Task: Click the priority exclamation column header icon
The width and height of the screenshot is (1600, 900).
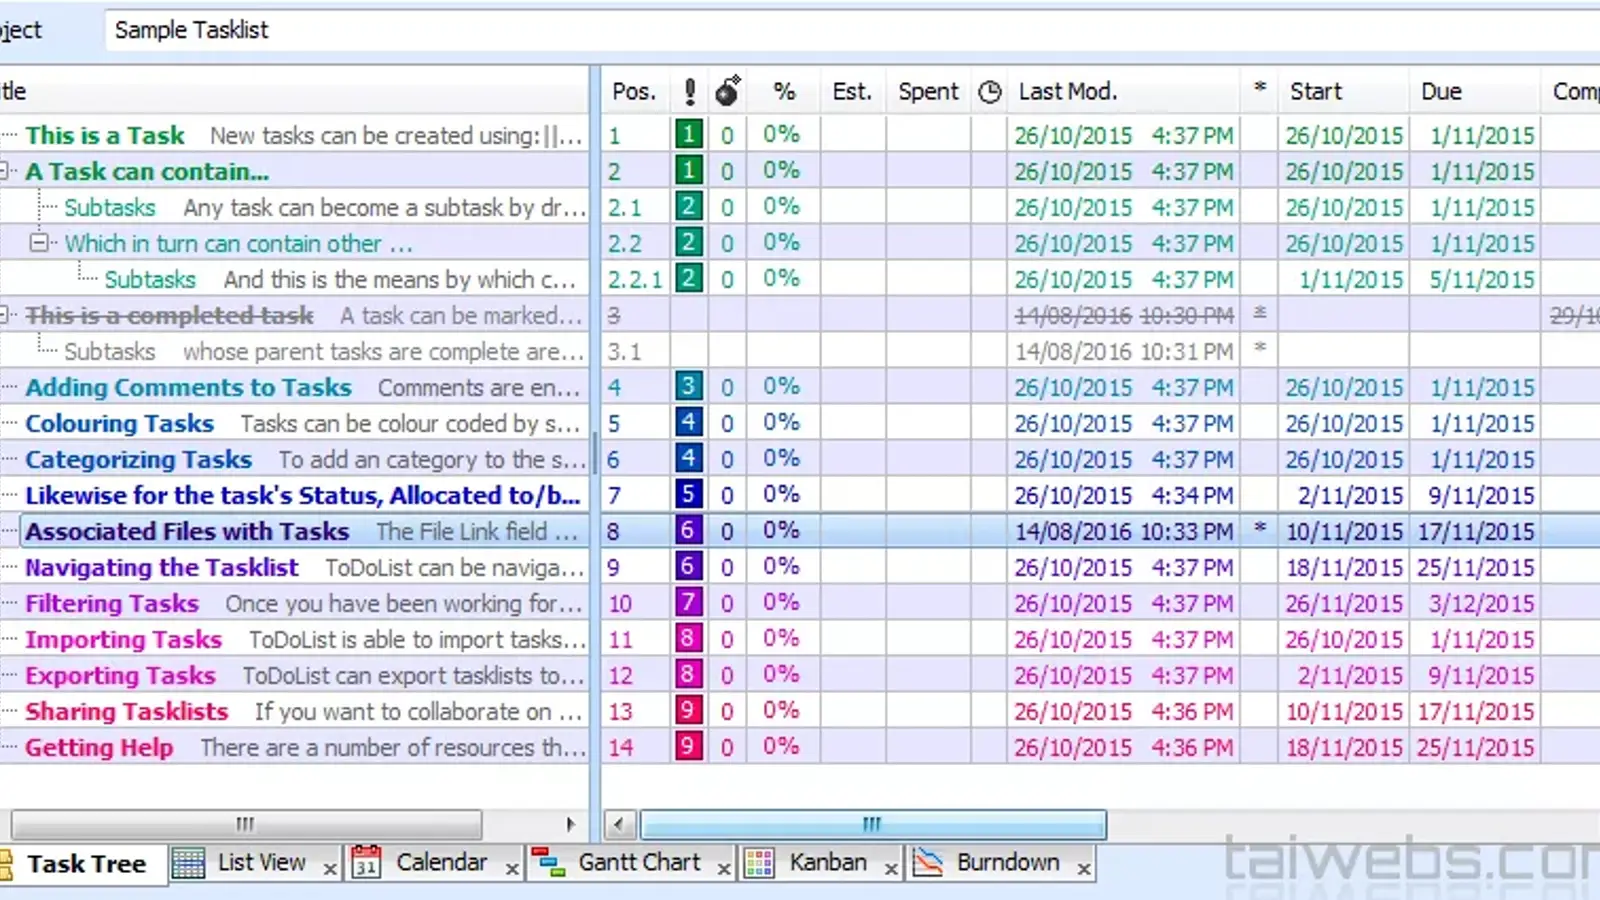Action: pyautogui.click(x=688, y=91)
